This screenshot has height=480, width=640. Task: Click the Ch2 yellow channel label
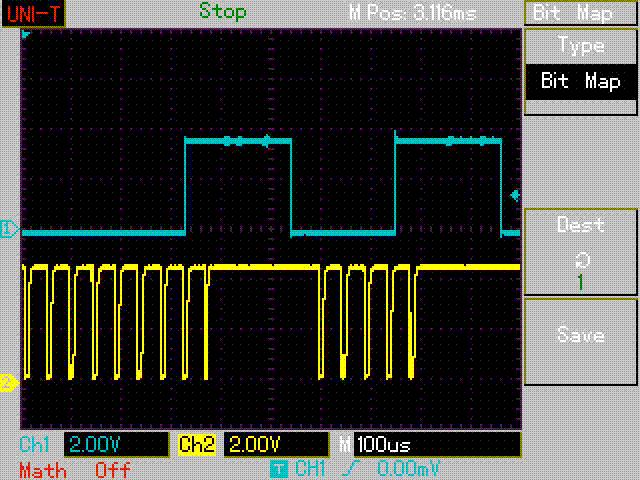197,444
